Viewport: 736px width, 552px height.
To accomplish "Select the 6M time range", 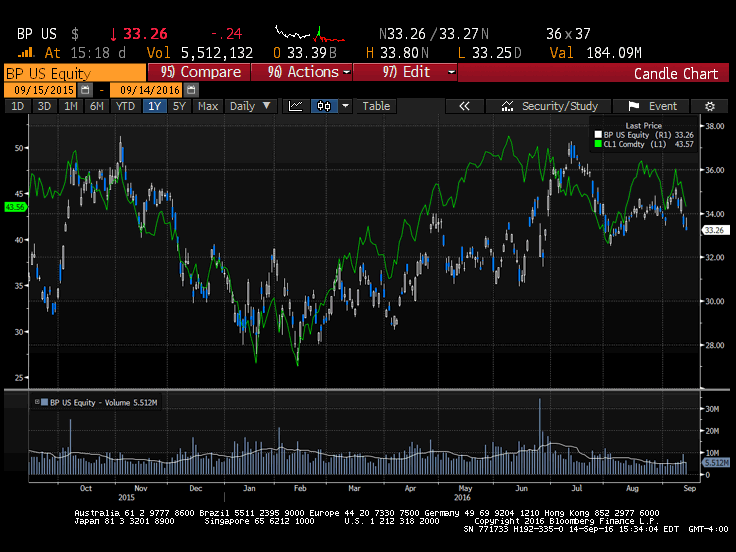I will click(97, 106).
